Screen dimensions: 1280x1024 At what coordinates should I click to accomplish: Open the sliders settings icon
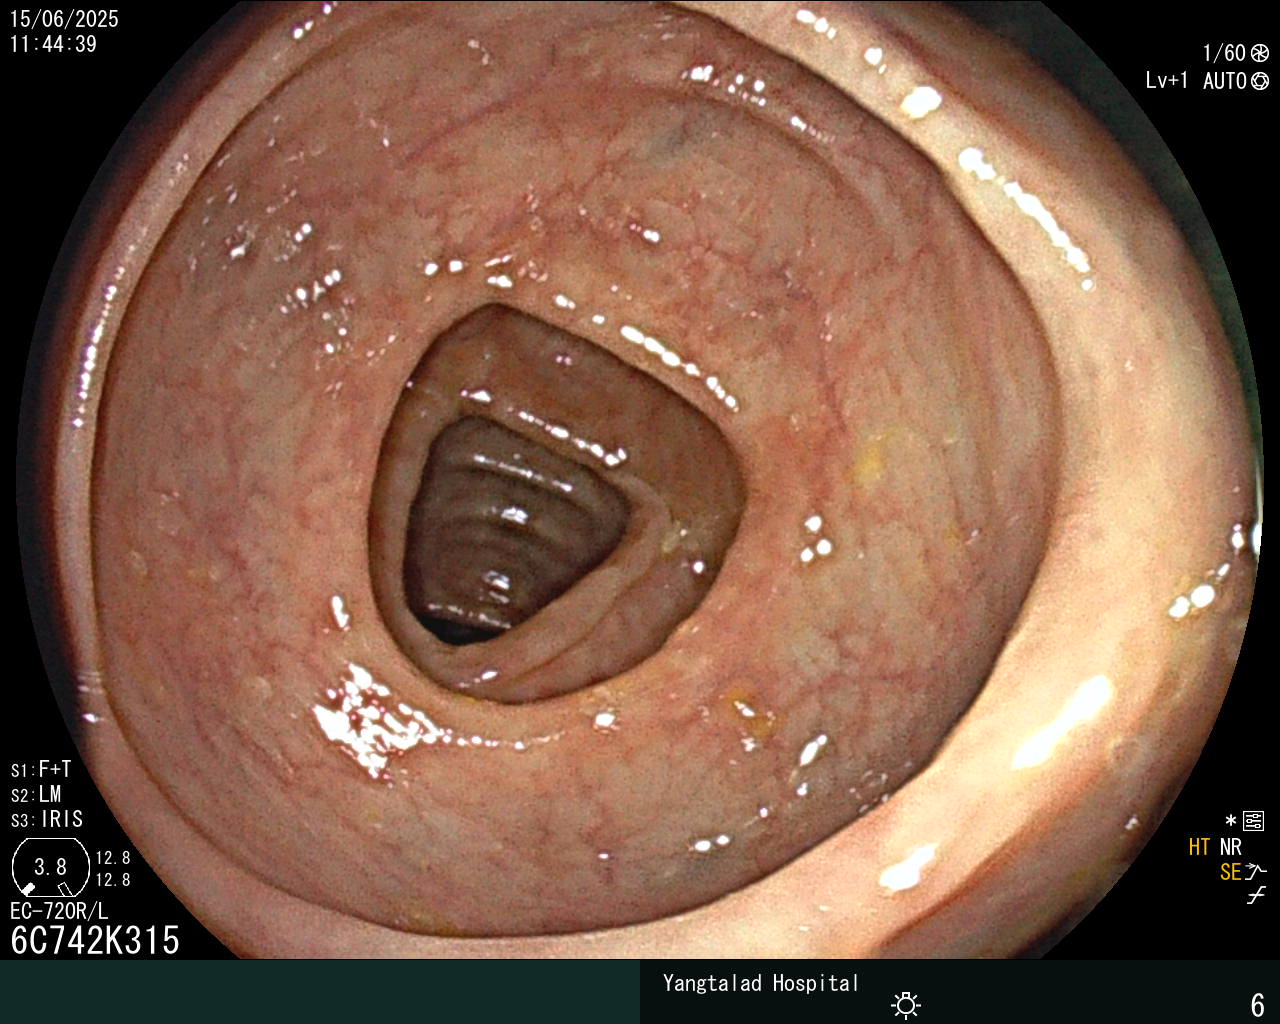pos(1253,821)
